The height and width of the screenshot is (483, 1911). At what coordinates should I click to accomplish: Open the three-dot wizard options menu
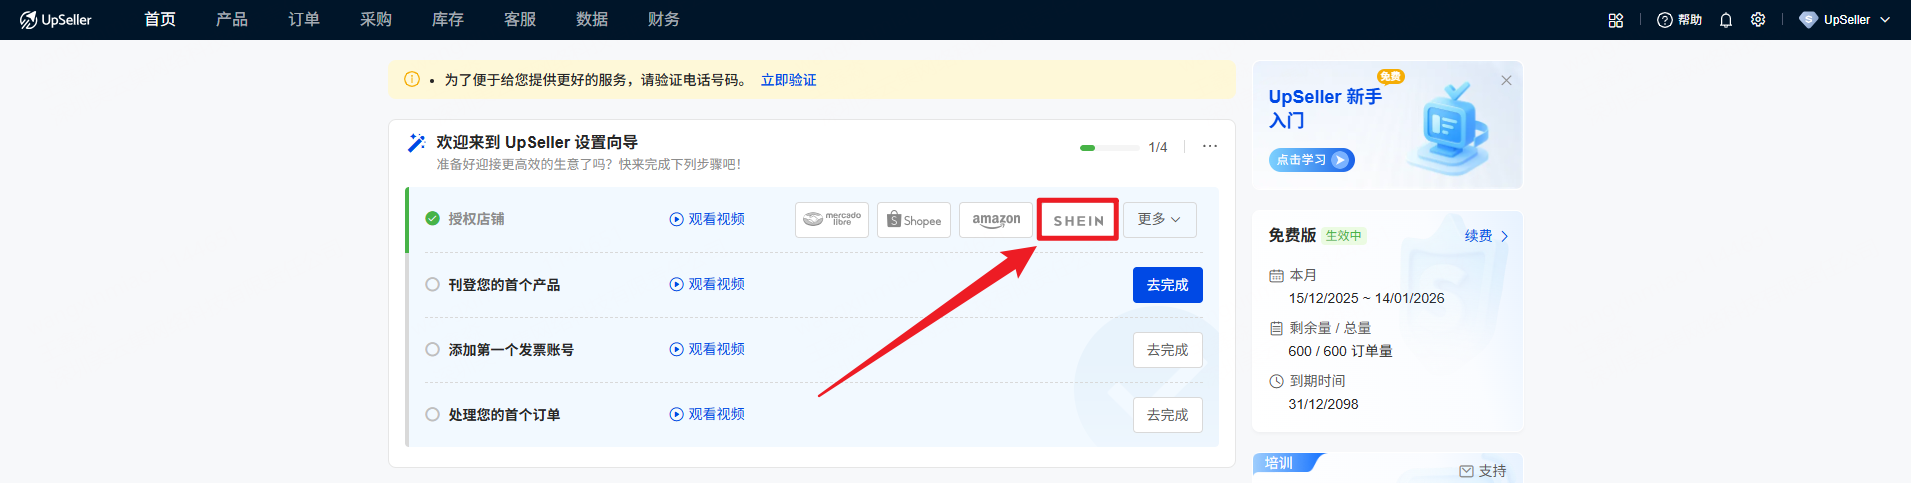pyautogui.click(x=1210, y=146)
